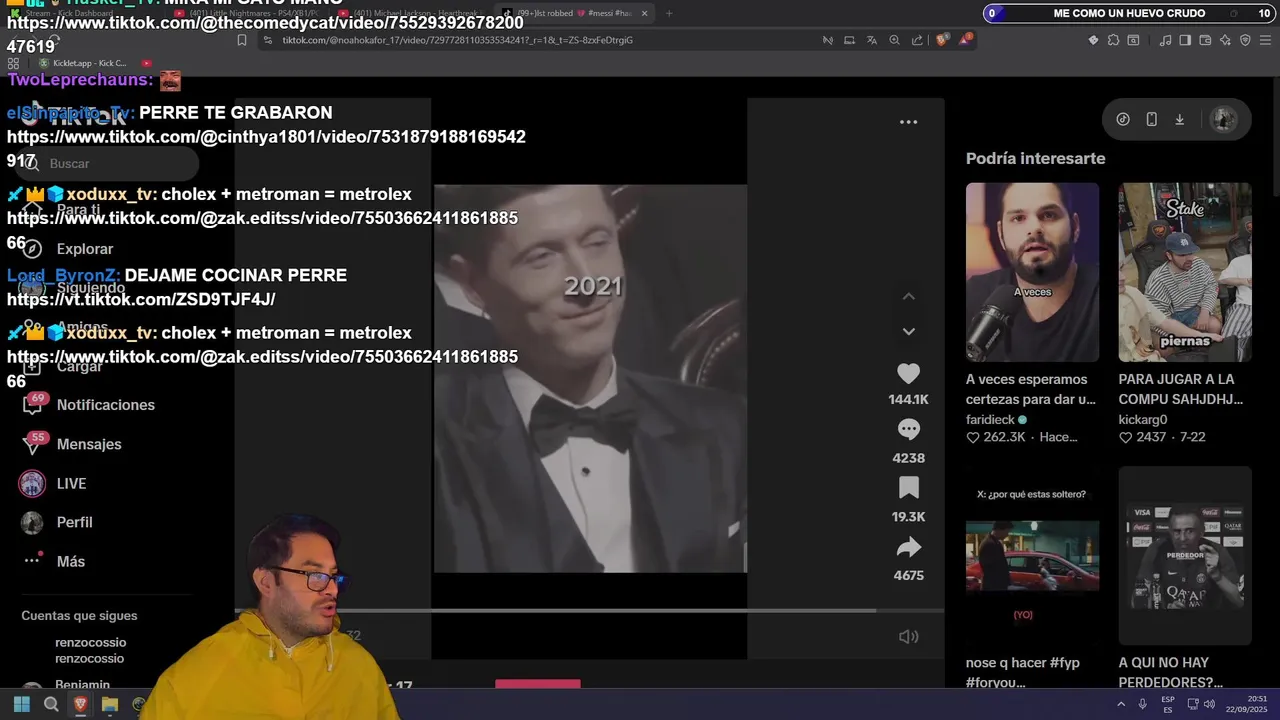This screenshot has width=1280, height=720.
Task: Open Windows Start menu
Action: click(x=21, y=704)
